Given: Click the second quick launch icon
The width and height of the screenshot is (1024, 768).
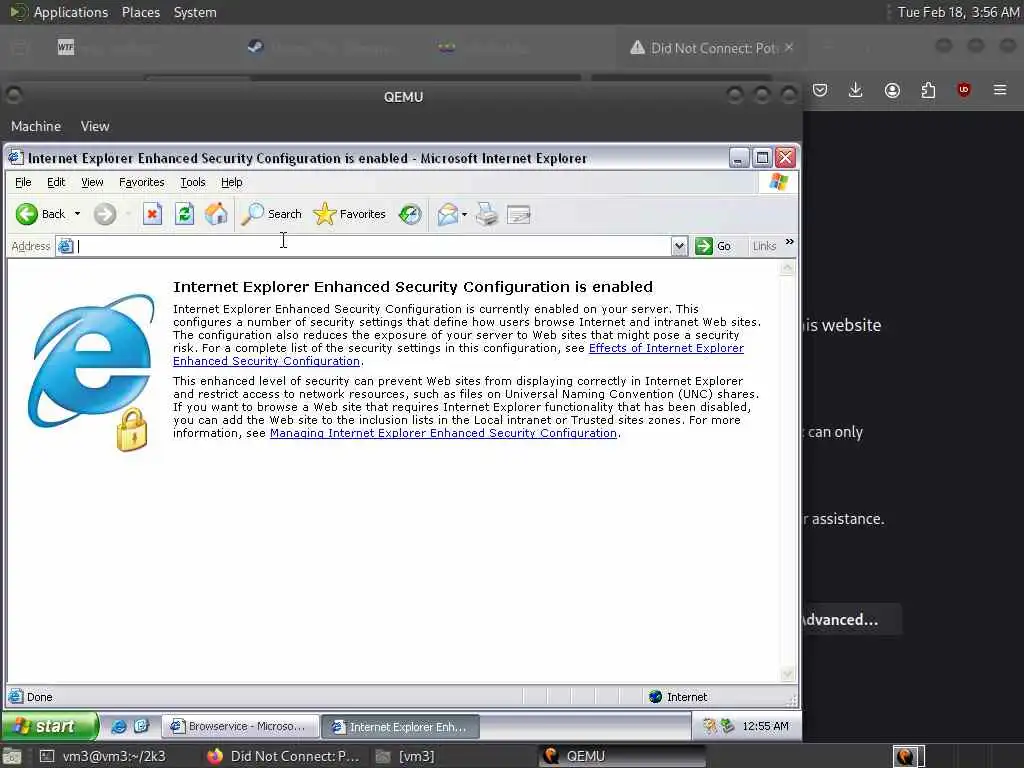Looking at the screenshot, I should pos(141,726).
